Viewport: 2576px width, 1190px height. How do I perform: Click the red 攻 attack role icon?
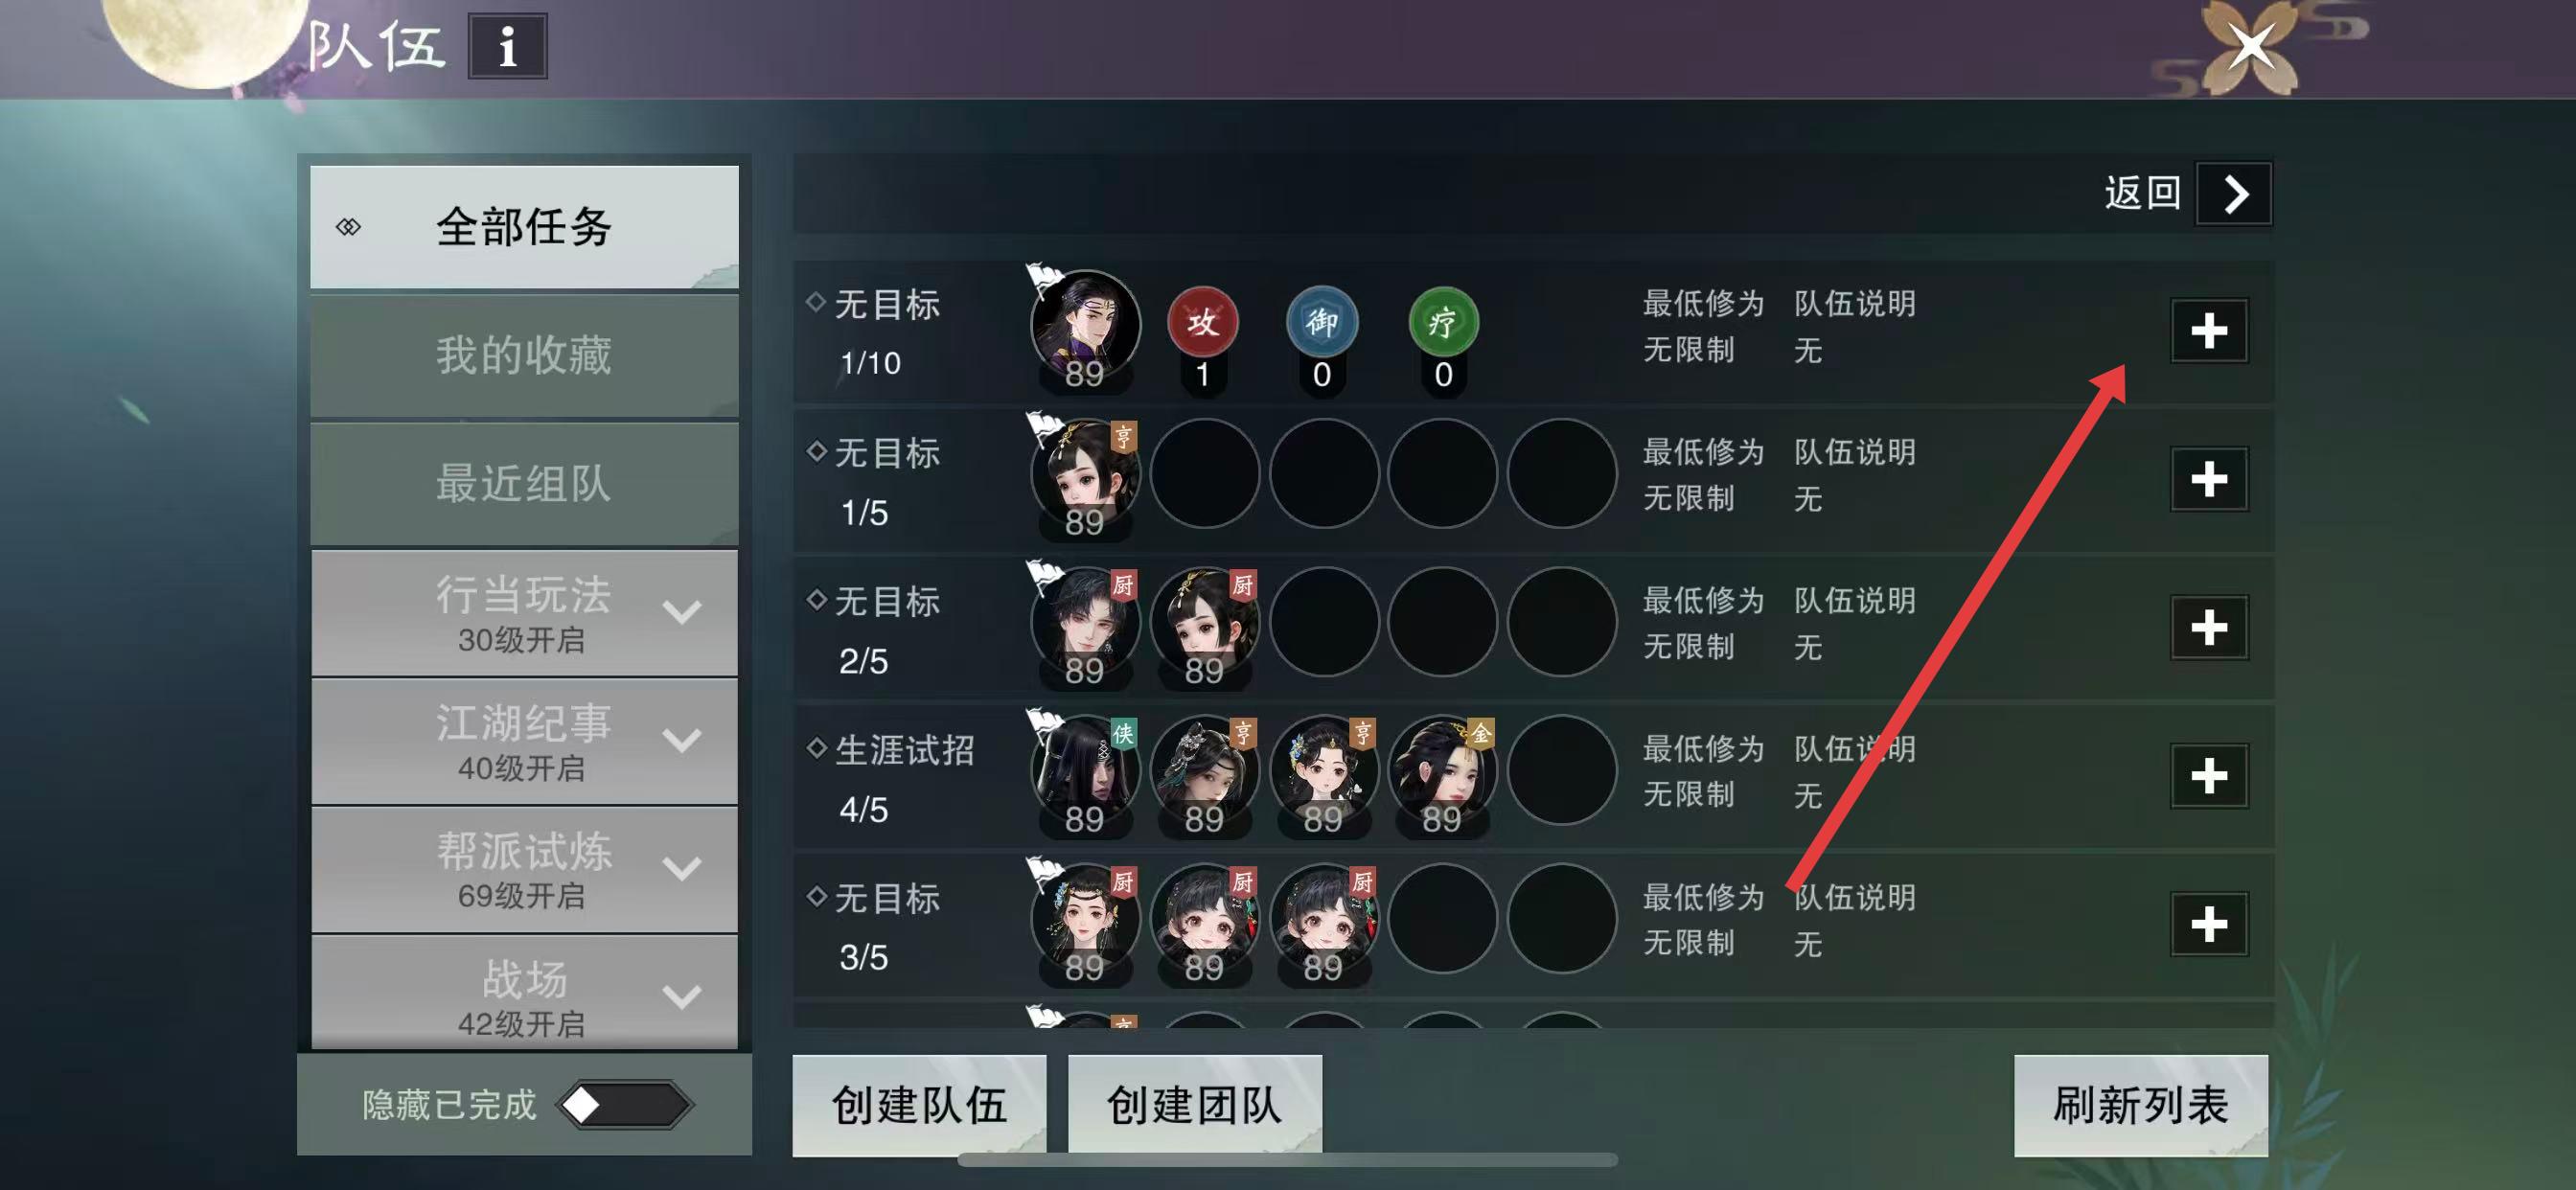pyautogui.click(x=1202, y=322)
